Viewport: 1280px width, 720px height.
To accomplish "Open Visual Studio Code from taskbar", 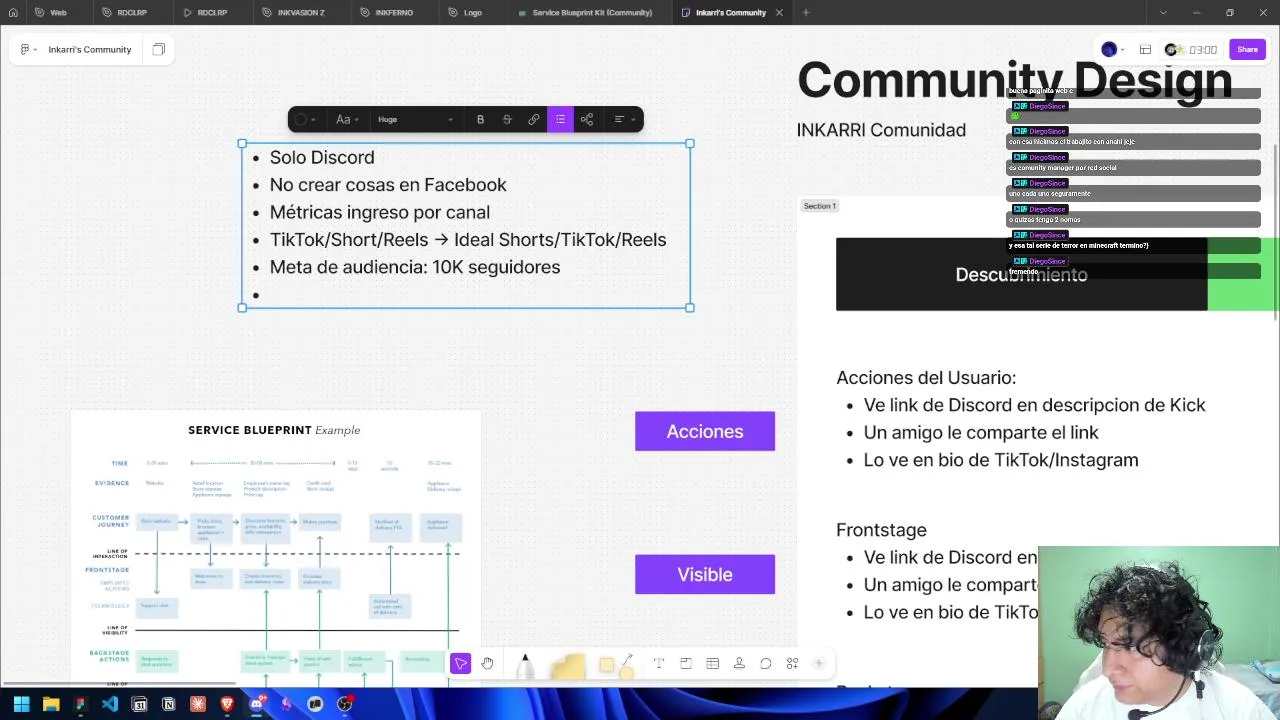I will pos(110,704).
